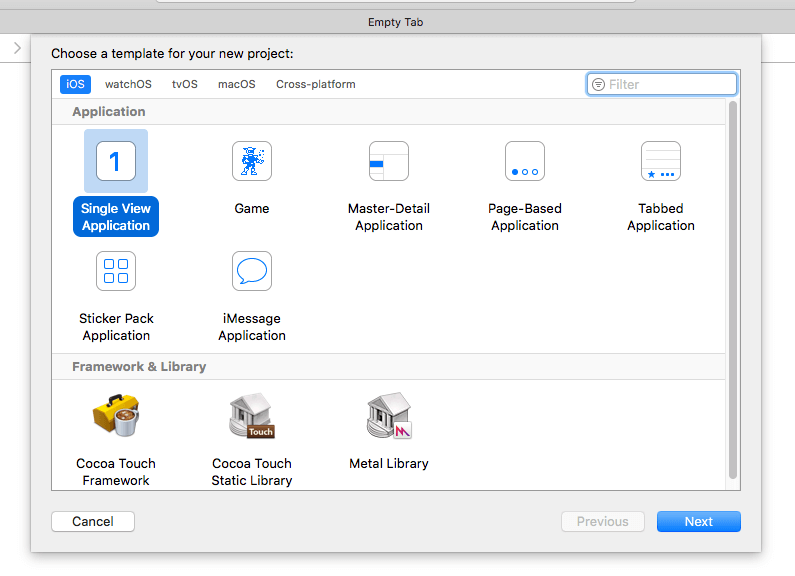This screenshot has width=795, height=576.
Task: Select Cocoa Touch Static Library icon
Action: coord(252,417)
